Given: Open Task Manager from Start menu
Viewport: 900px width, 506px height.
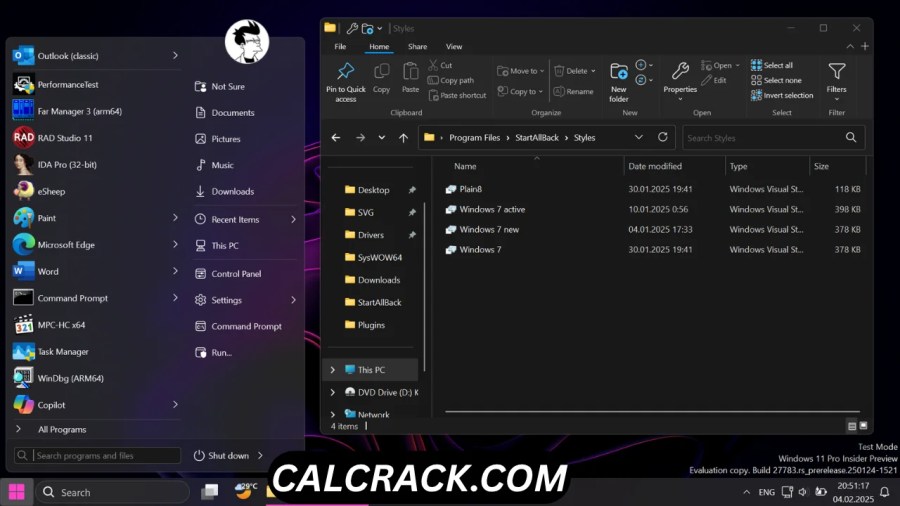Looking at the screenshot, I should (x=96, y=352).
